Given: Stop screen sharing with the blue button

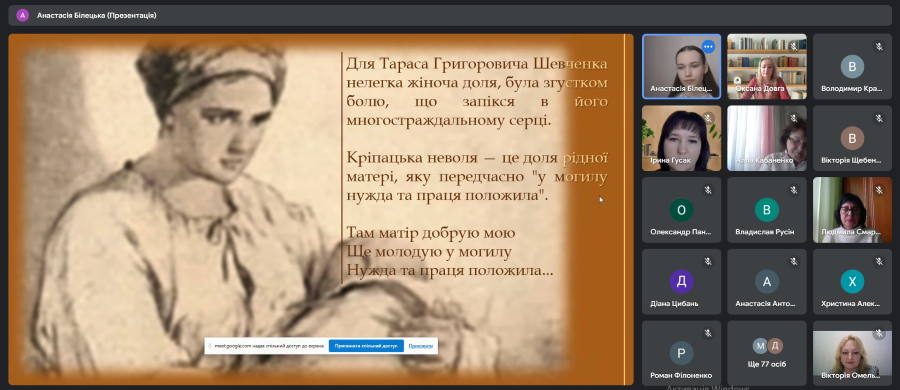Looking at the screenshot, I should [366, 346].
